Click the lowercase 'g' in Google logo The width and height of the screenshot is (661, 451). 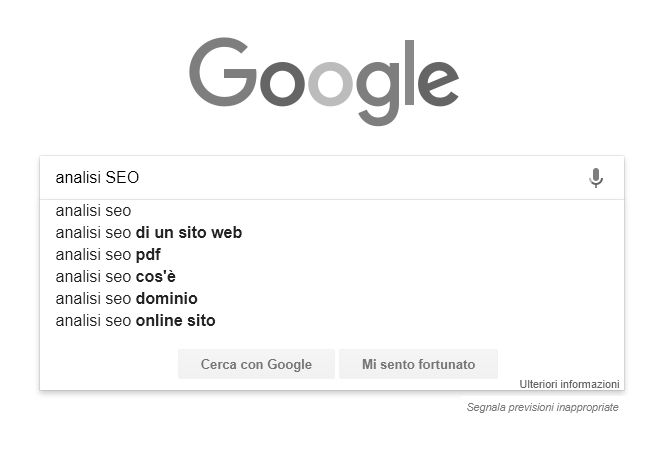[x=378, y=93]
